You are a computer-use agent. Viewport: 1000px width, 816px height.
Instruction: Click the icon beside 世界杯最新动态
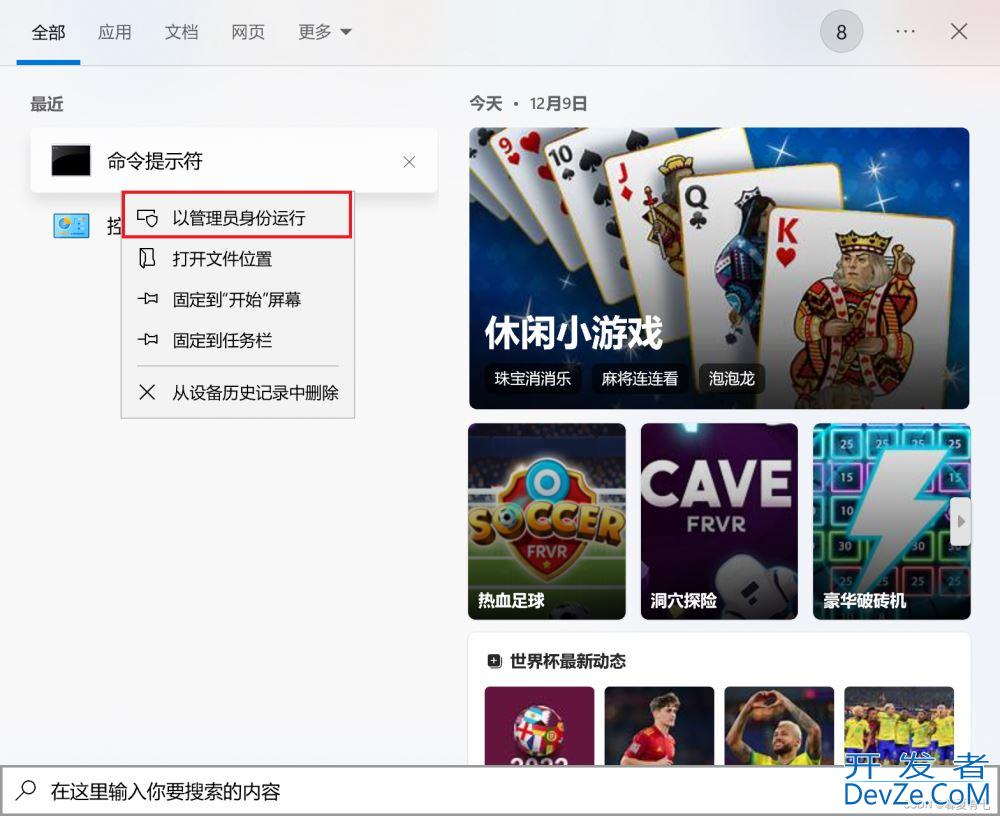click(x=494, y=661)
